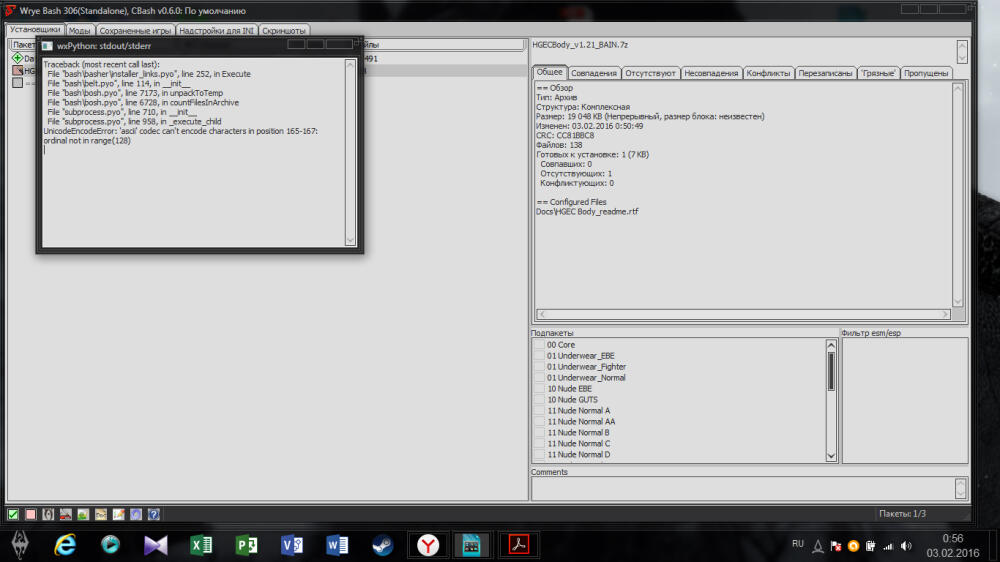Select the Общее info tab

[549, 72]
